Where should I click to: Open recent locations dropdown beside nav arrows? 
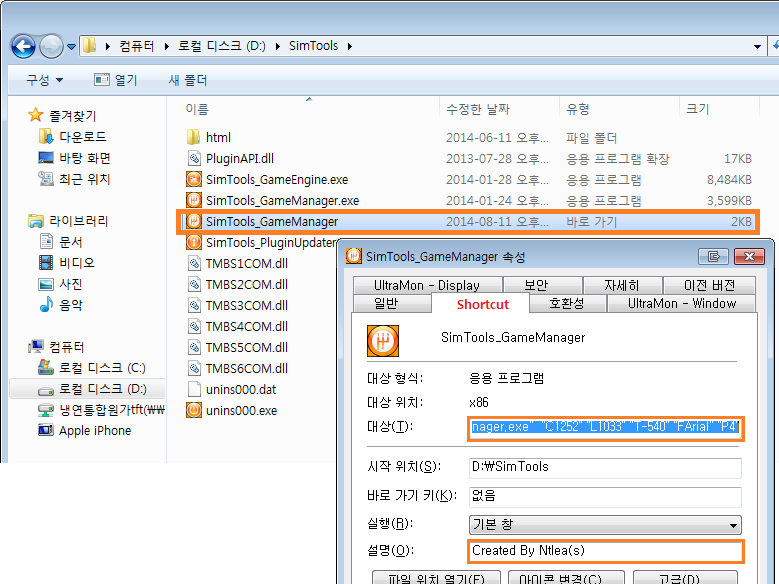pyautogui.click(x=72, y=47)
